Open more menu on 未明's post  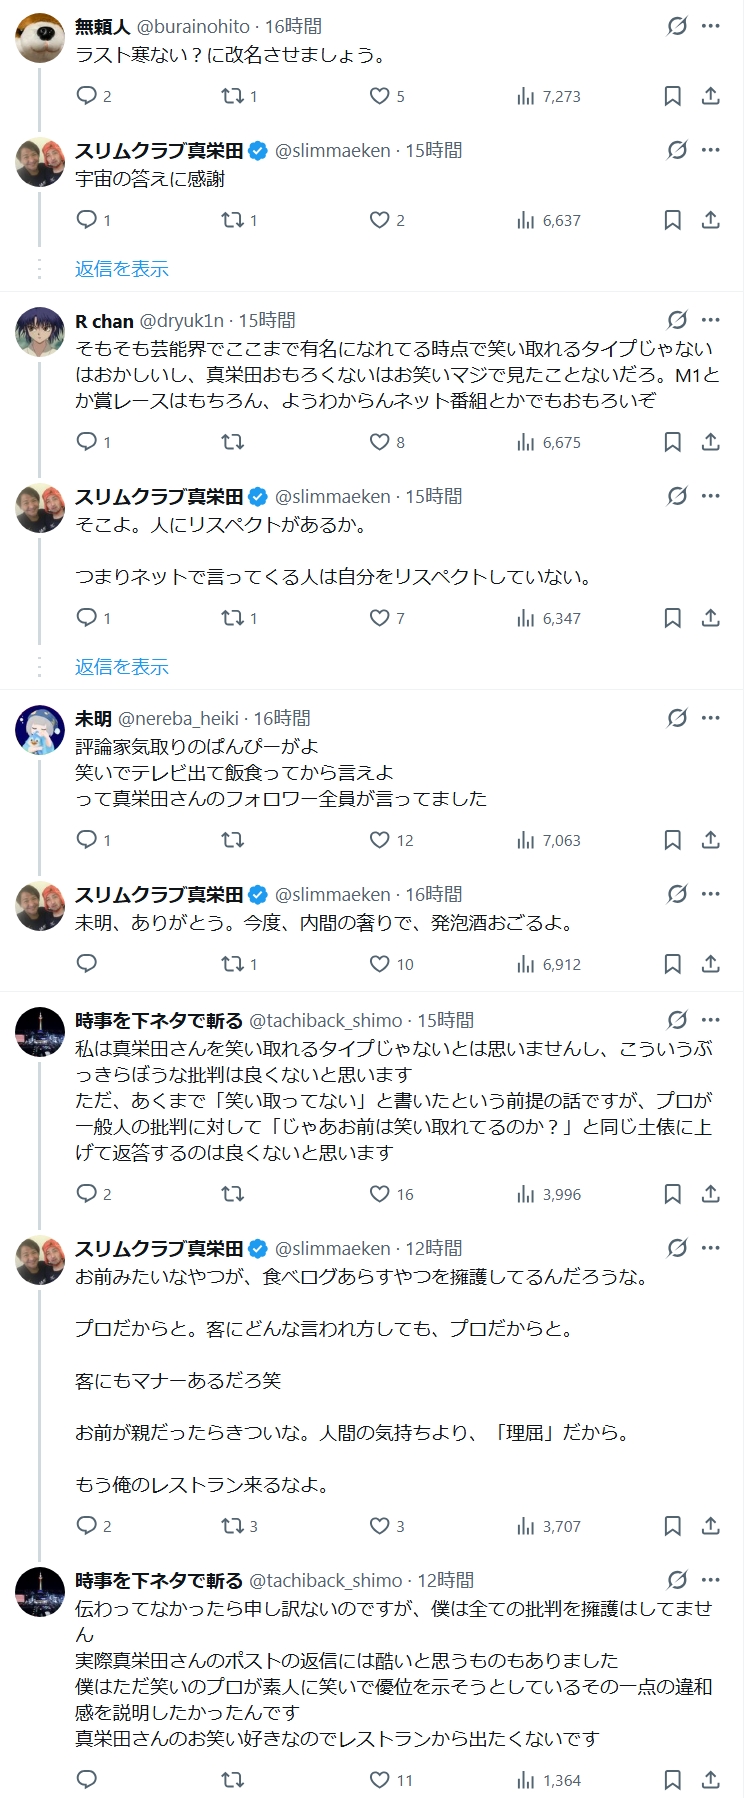tap(711, 718)
